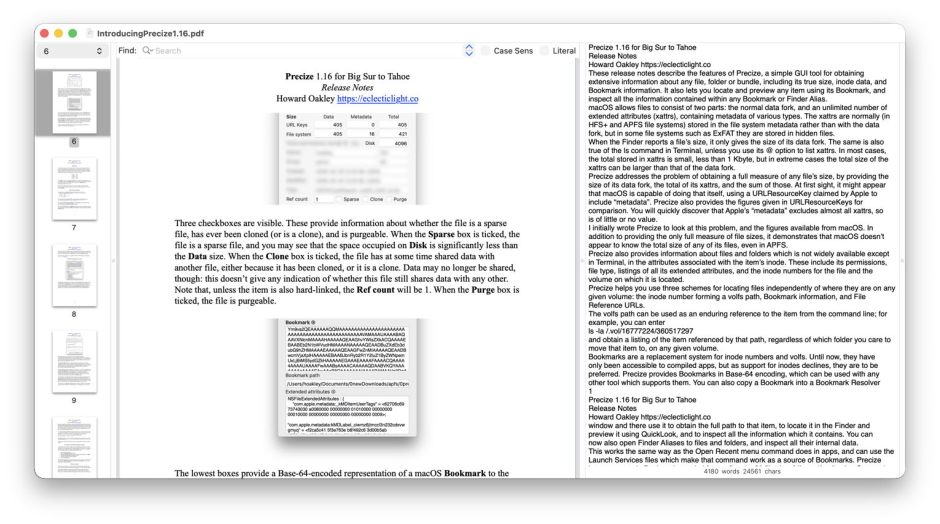Click the first 'Howard Oakley https://eclecticlight.co' line in text pane
The height and width of the screenshot is (524, 940).
click(649, 65)
